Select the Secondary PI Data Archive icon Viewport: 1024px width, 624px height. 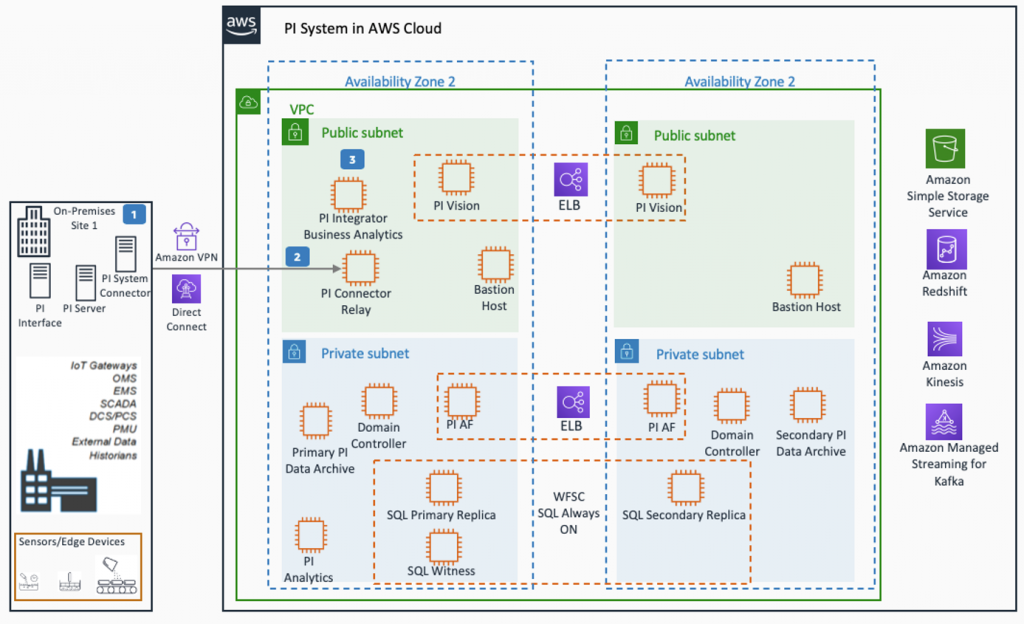click(x=808, y=404)
